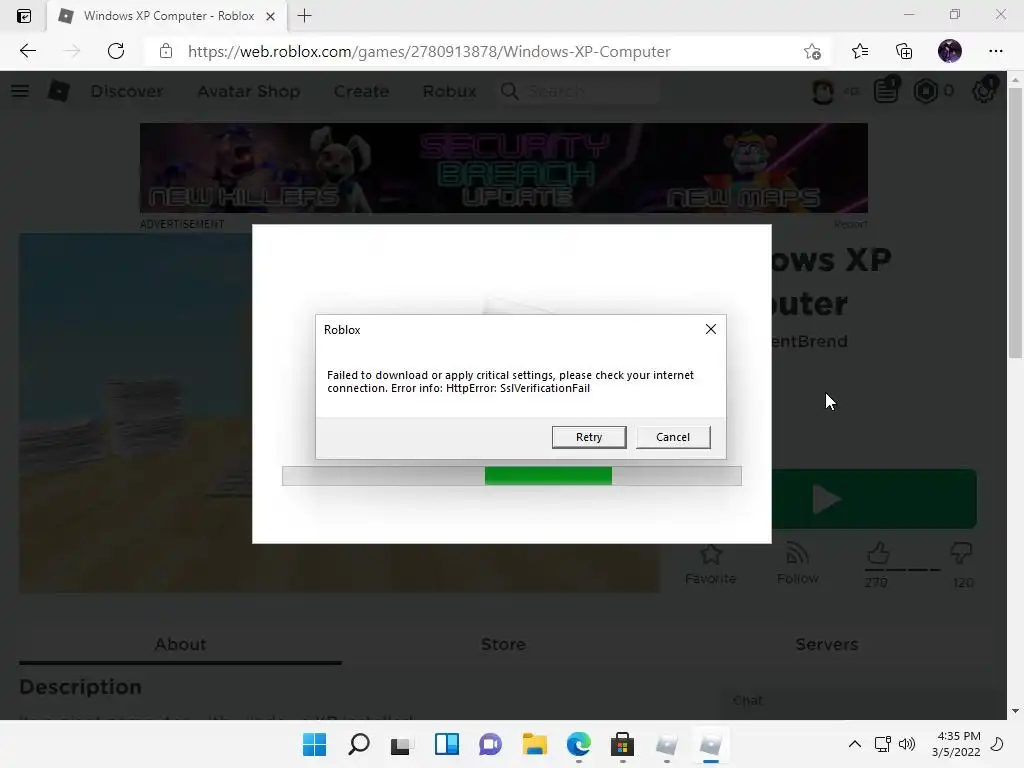Select the Windows XP Computer - Roblox tab
The image size is (1024, 768).
pos(167,16)
